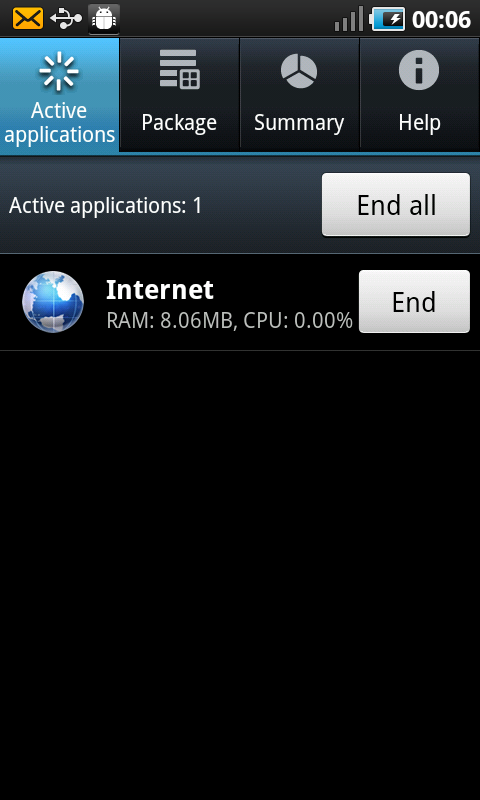The width and height of the screenshot is (480, 800).
Task: Tap the Android debugging bug icon
Action: [104, 19]
